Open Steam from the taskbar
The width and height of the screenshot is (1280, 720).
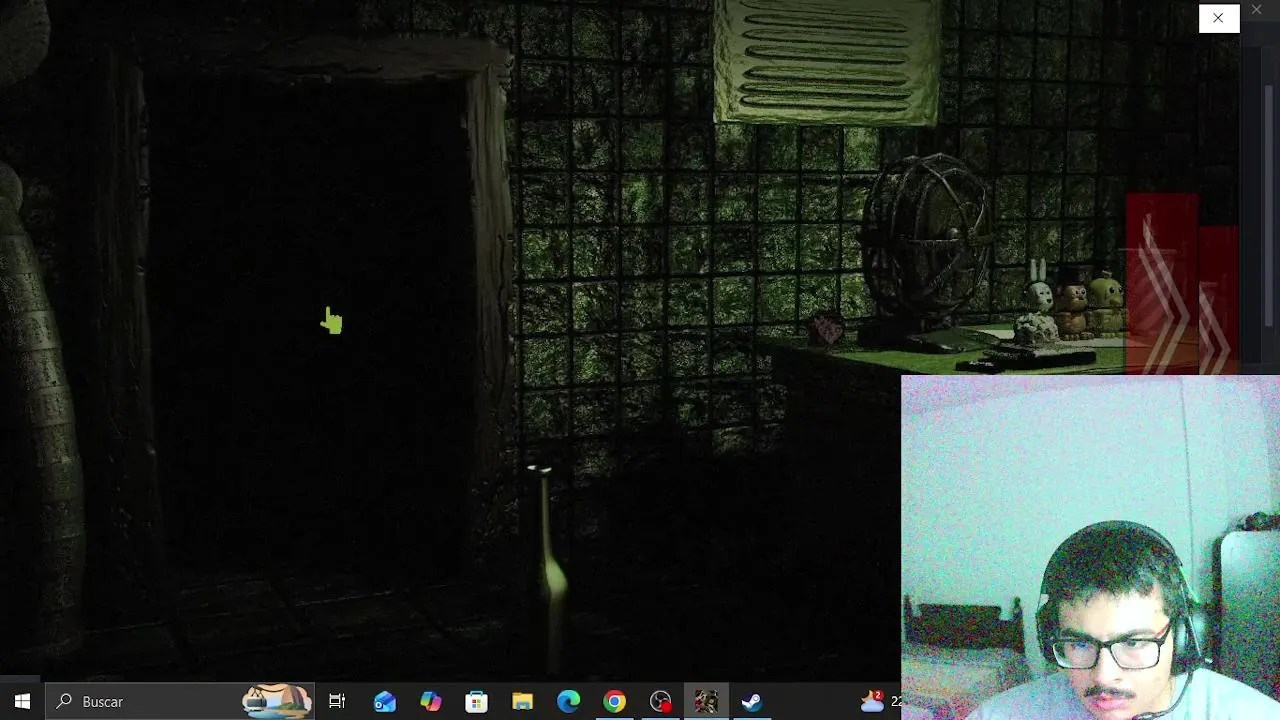coord(753,701)
